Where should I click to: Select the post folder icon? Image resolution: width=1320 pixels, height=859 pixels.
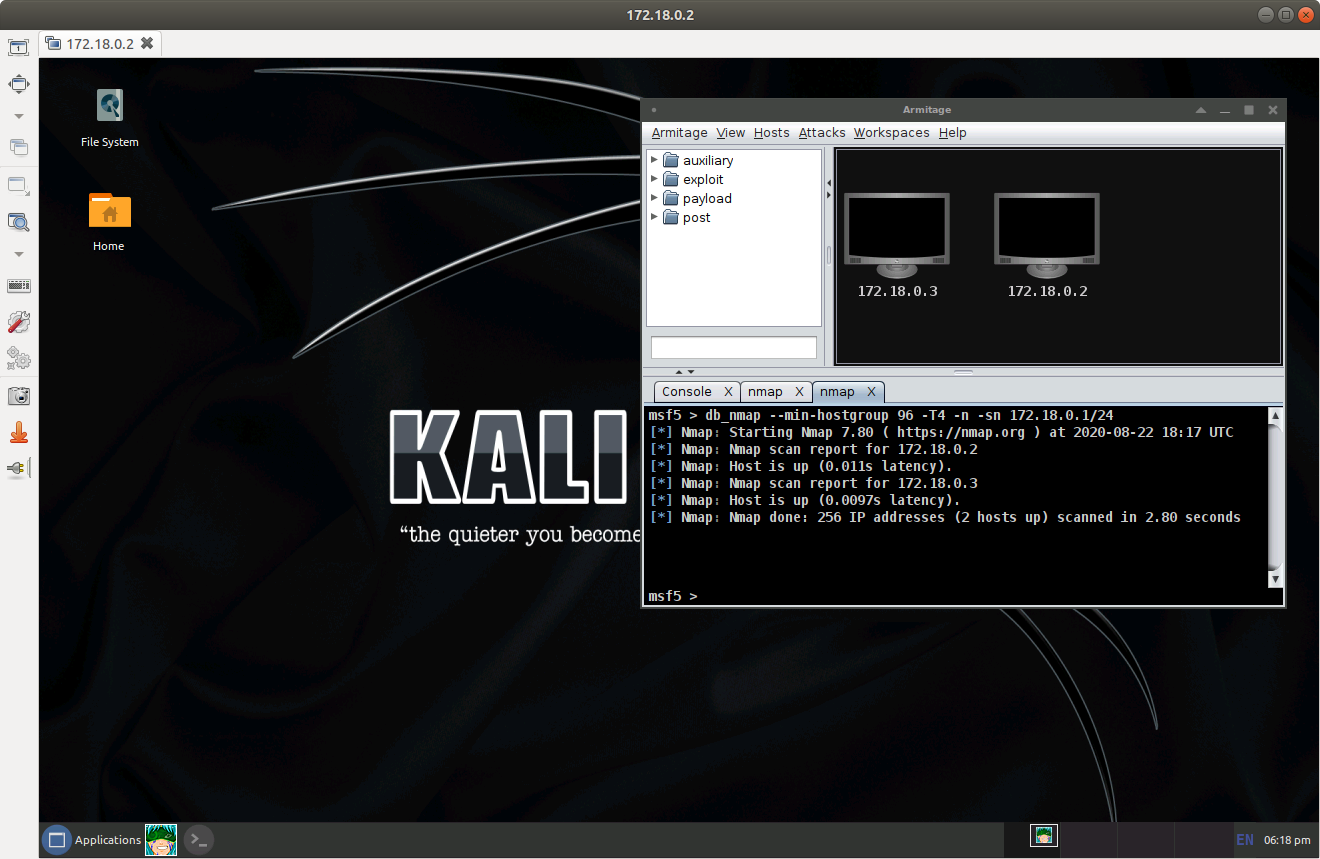671,217
